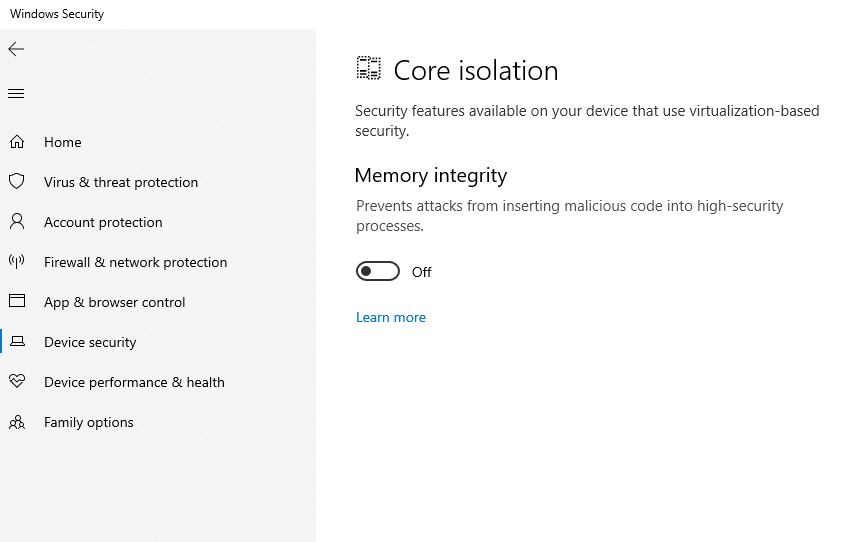This screenshot has height=542, width=863.
Task: Select the Family options label
Action: click(89, 422)
